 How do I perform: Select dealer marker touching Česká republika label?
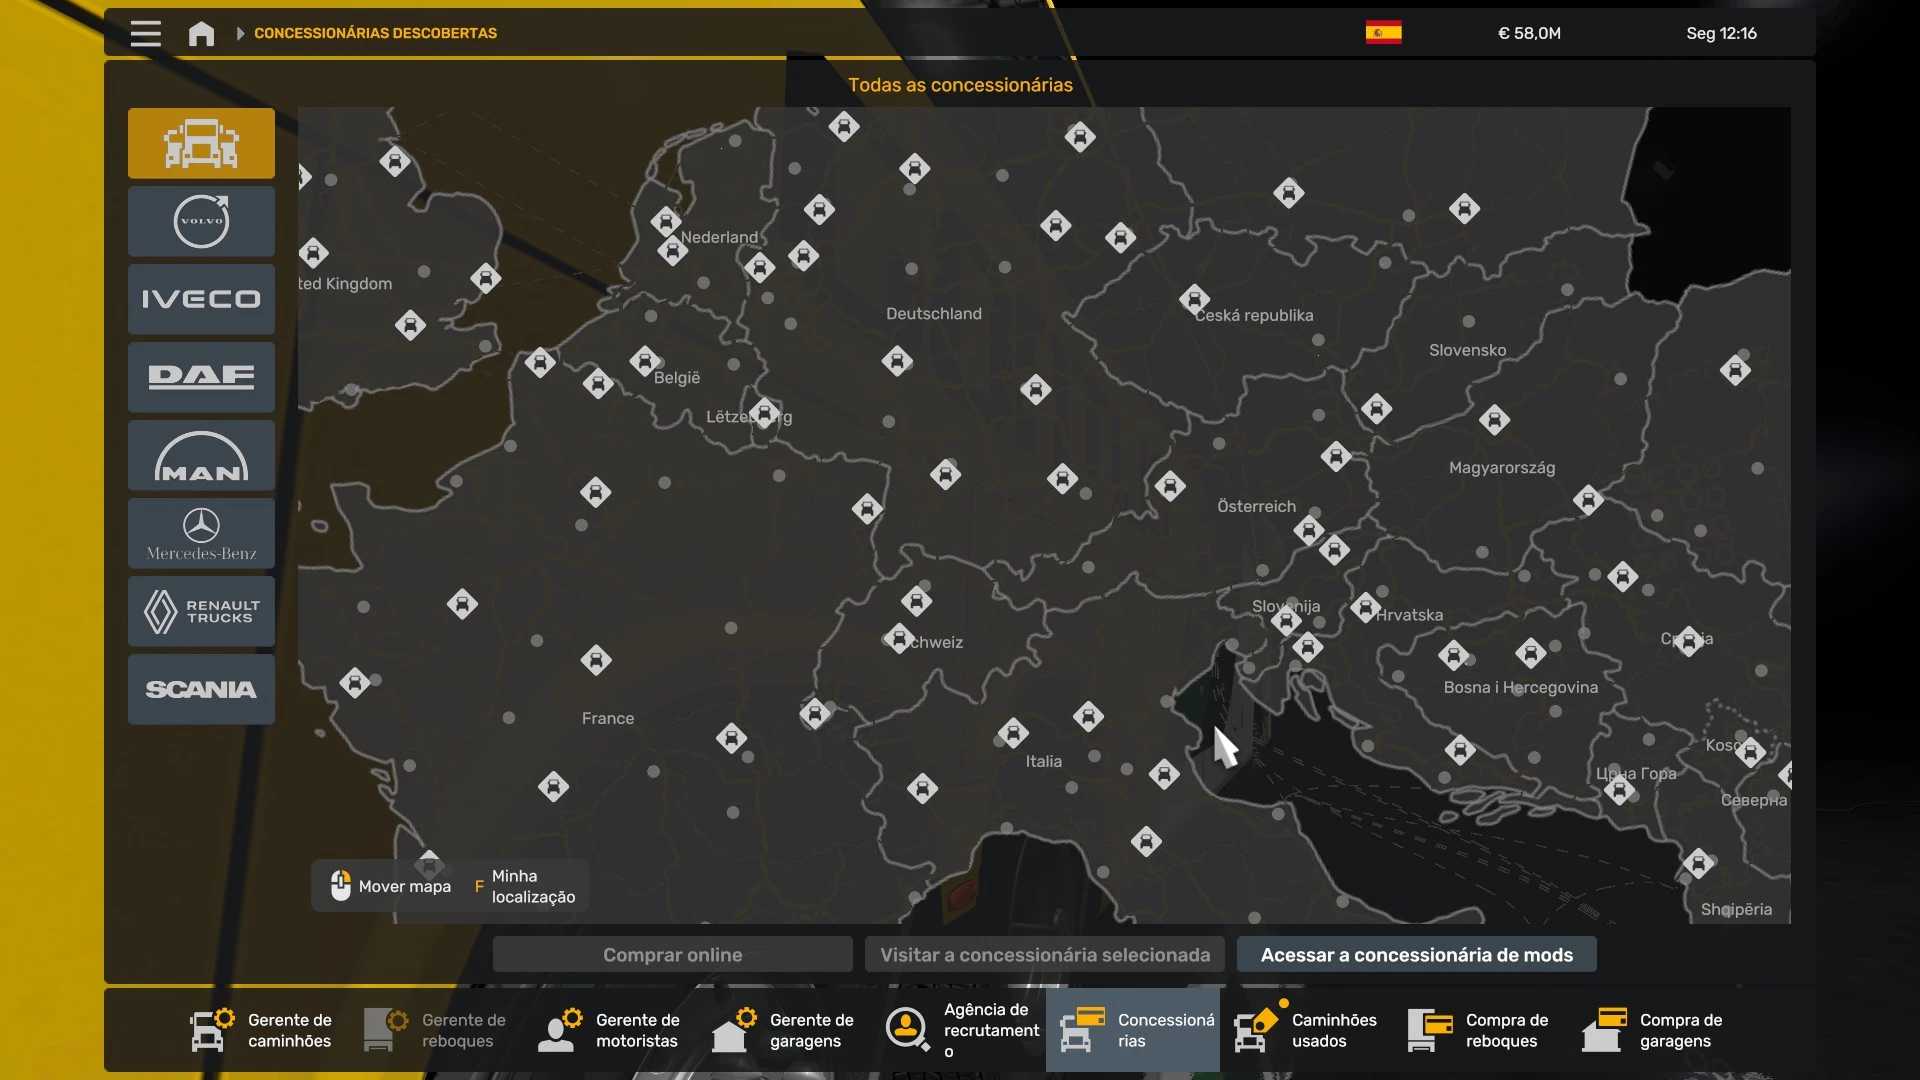[x=1194, y=299]
